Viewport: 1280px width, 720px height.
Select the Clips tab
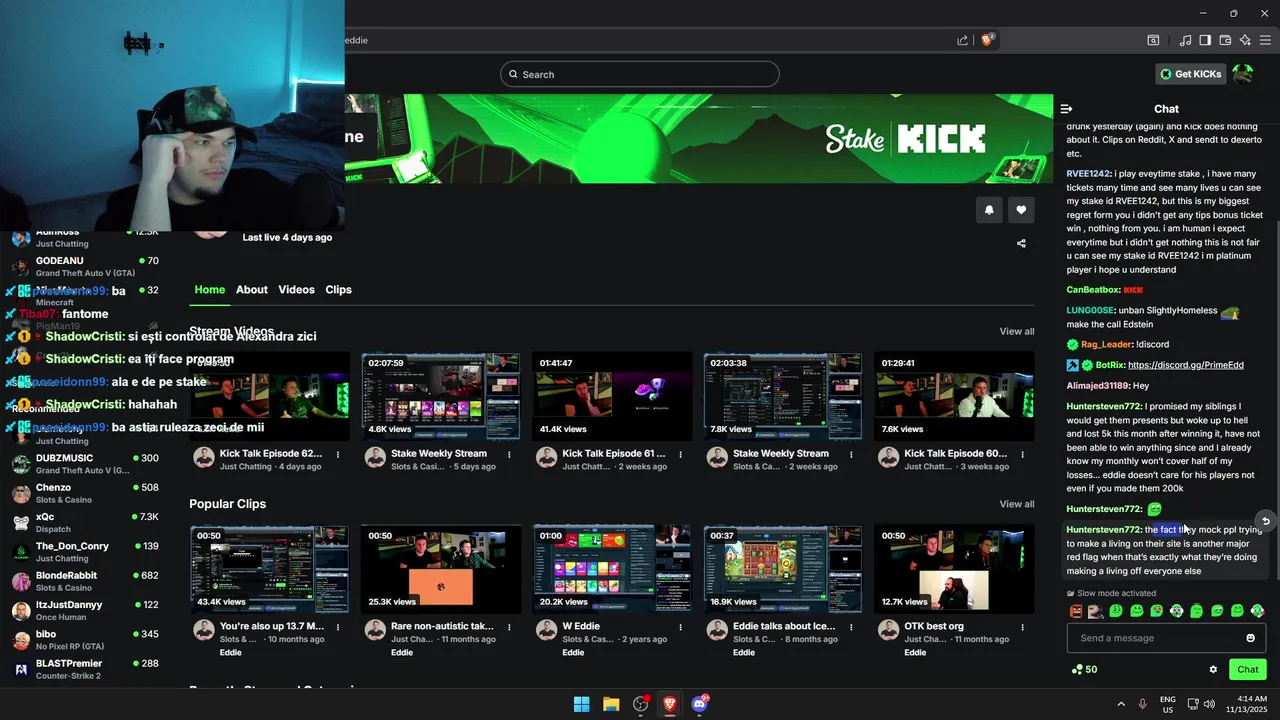pos(338,290)
